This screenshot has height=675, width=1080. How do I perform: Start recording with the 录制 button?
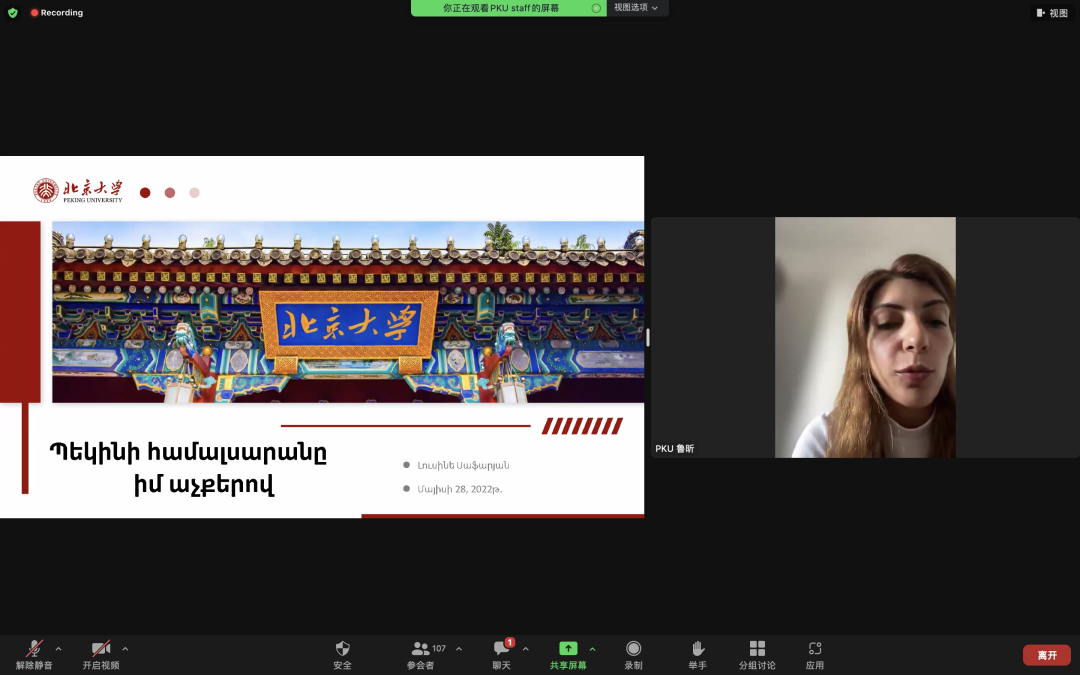click(634, 655)
